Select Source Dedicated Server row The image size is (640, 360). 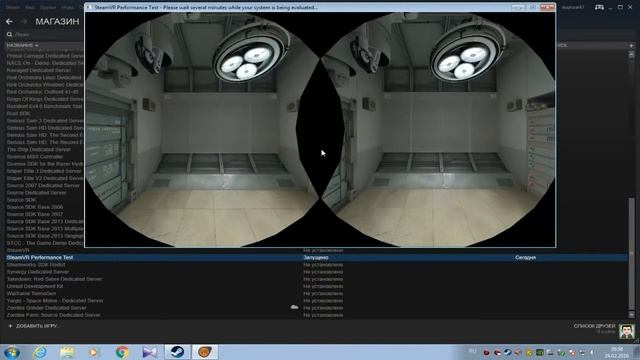pos(36,192)
